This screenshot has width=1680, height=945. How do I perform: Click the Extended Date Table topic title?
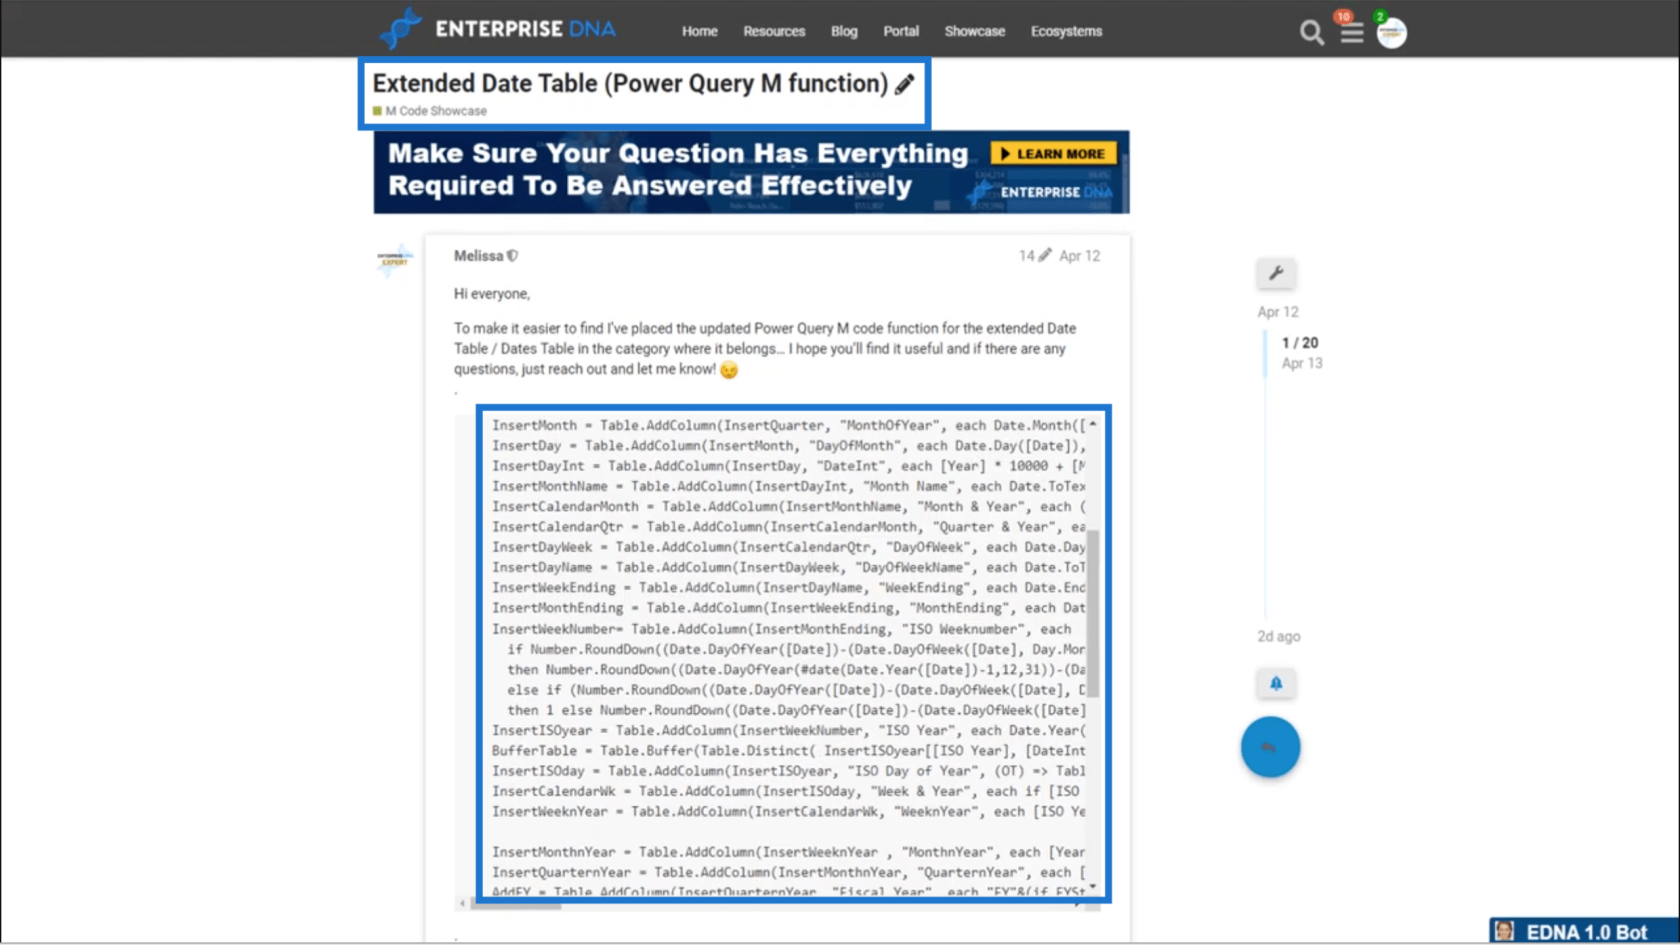(x=630, y=83)
